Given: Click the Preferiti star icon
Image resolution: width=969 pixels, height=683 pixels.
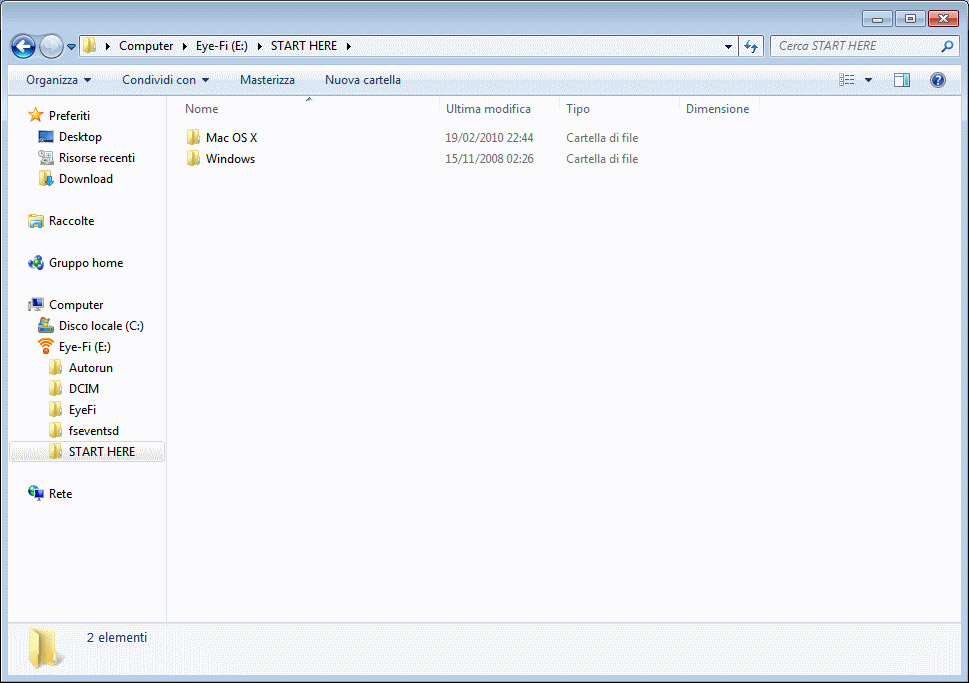Looking at the screenshot, I should [36, 115].
